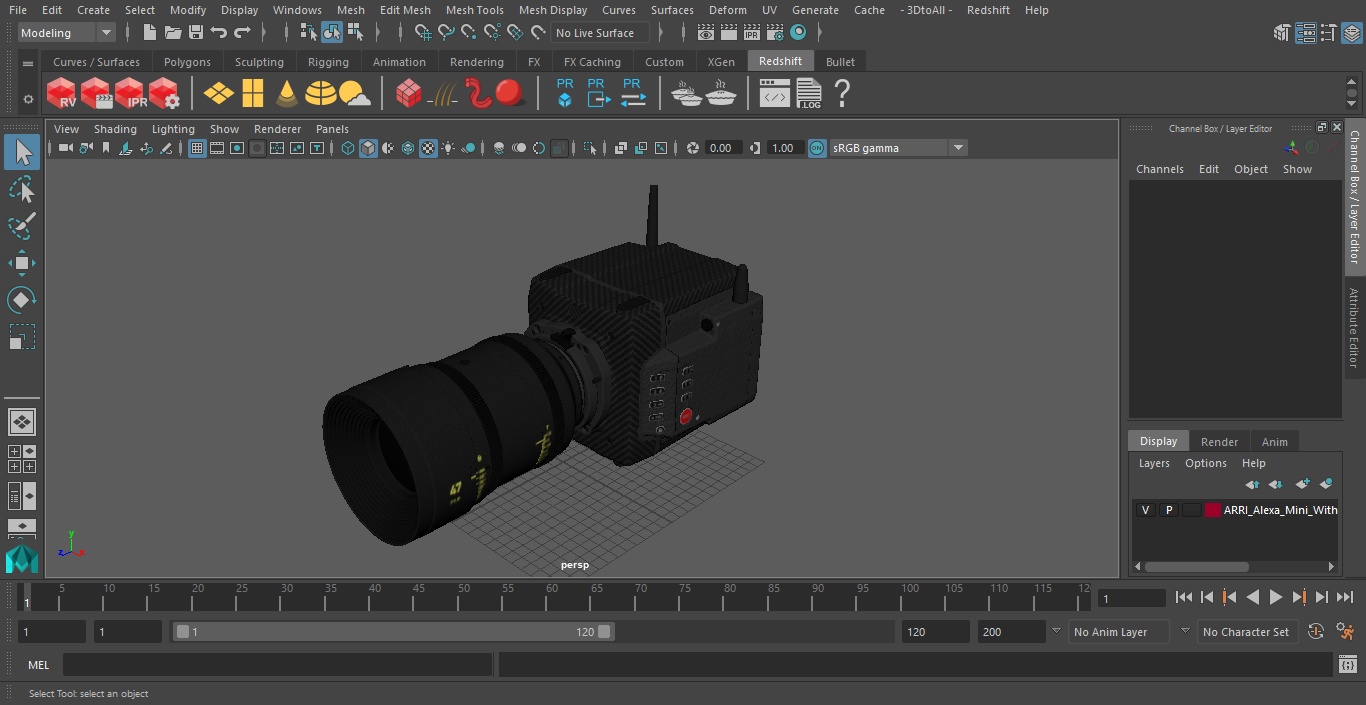Viewport: 1366px width, 705px height.
Task: Click Channels in Channel Box
Action: tap(1159, 169)
